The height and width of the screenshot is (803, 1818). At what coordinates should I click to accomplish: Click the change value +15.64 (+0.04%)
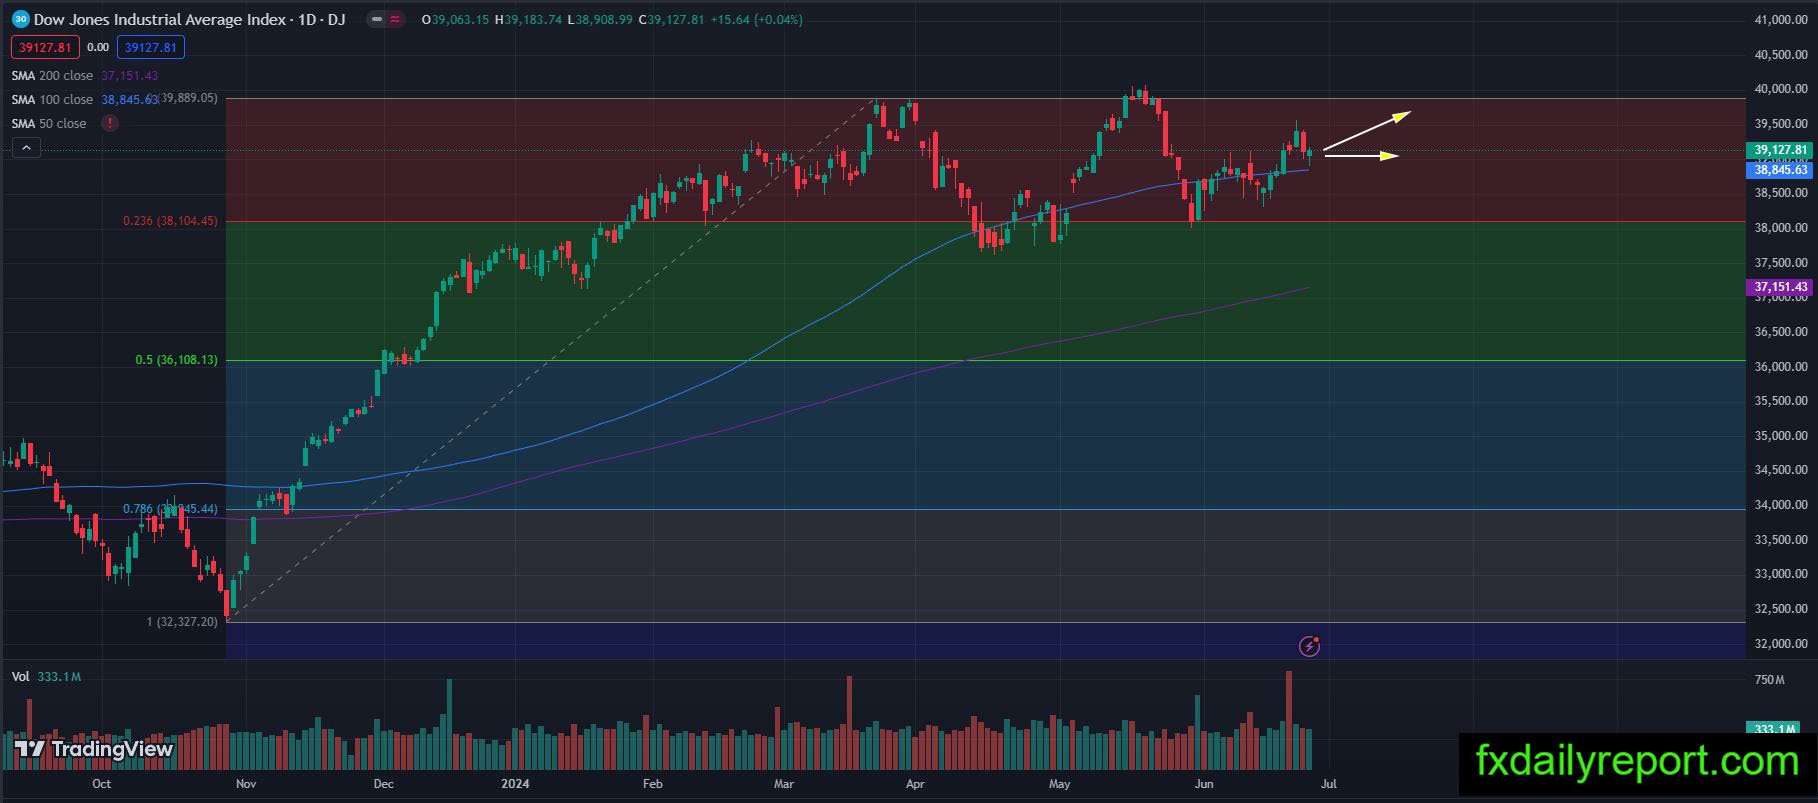[x=756, y=19]
